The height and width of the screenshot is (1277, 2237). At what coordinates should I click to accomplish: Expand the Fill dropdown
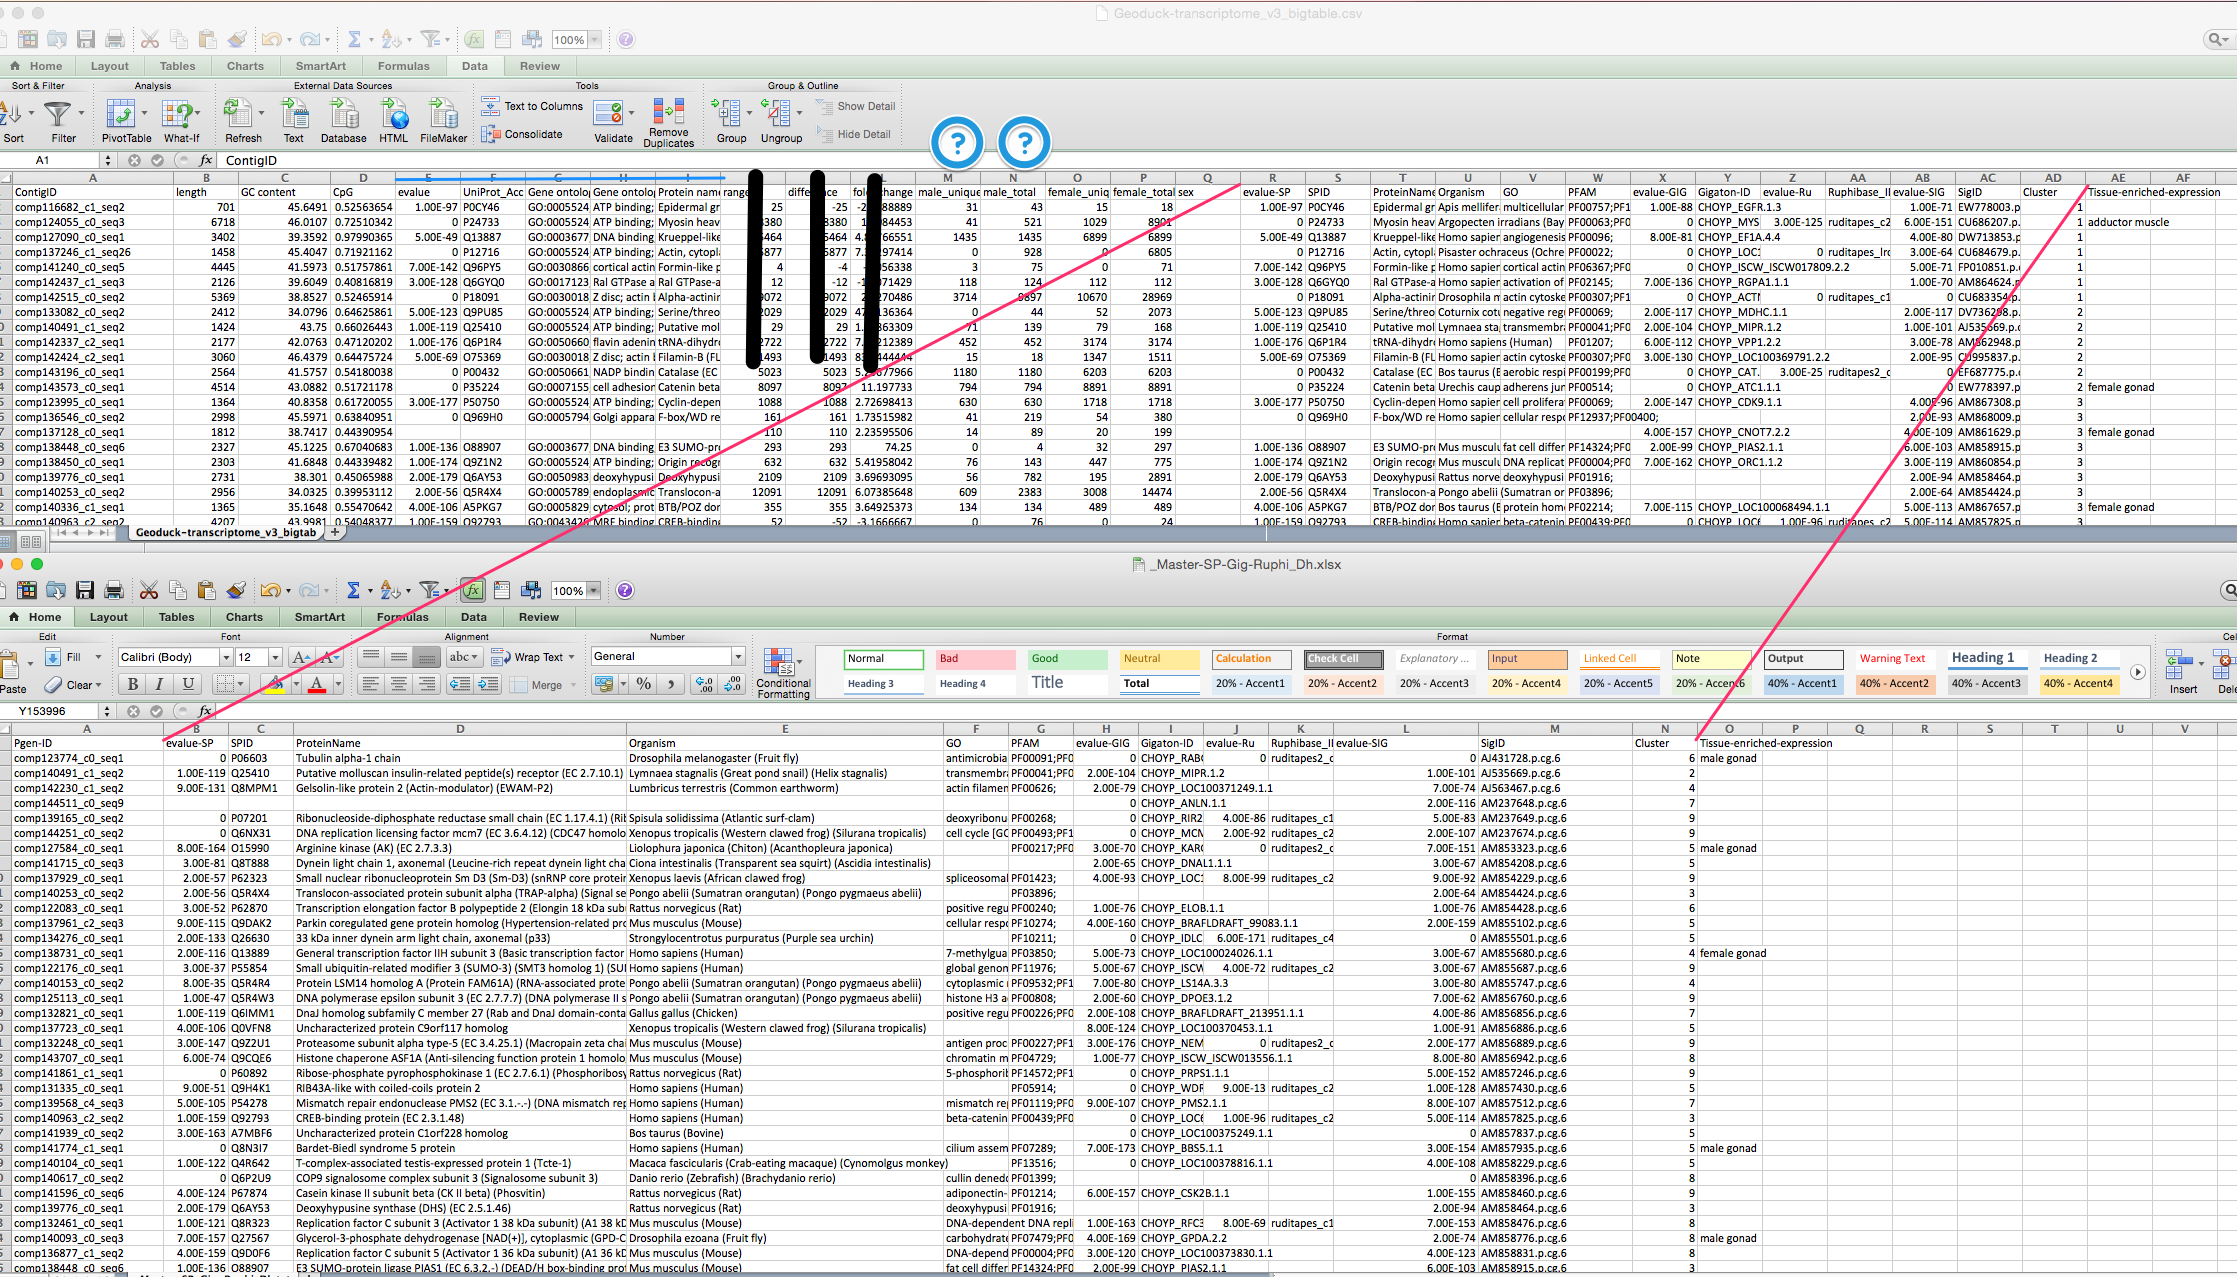[x=98, y=657]
